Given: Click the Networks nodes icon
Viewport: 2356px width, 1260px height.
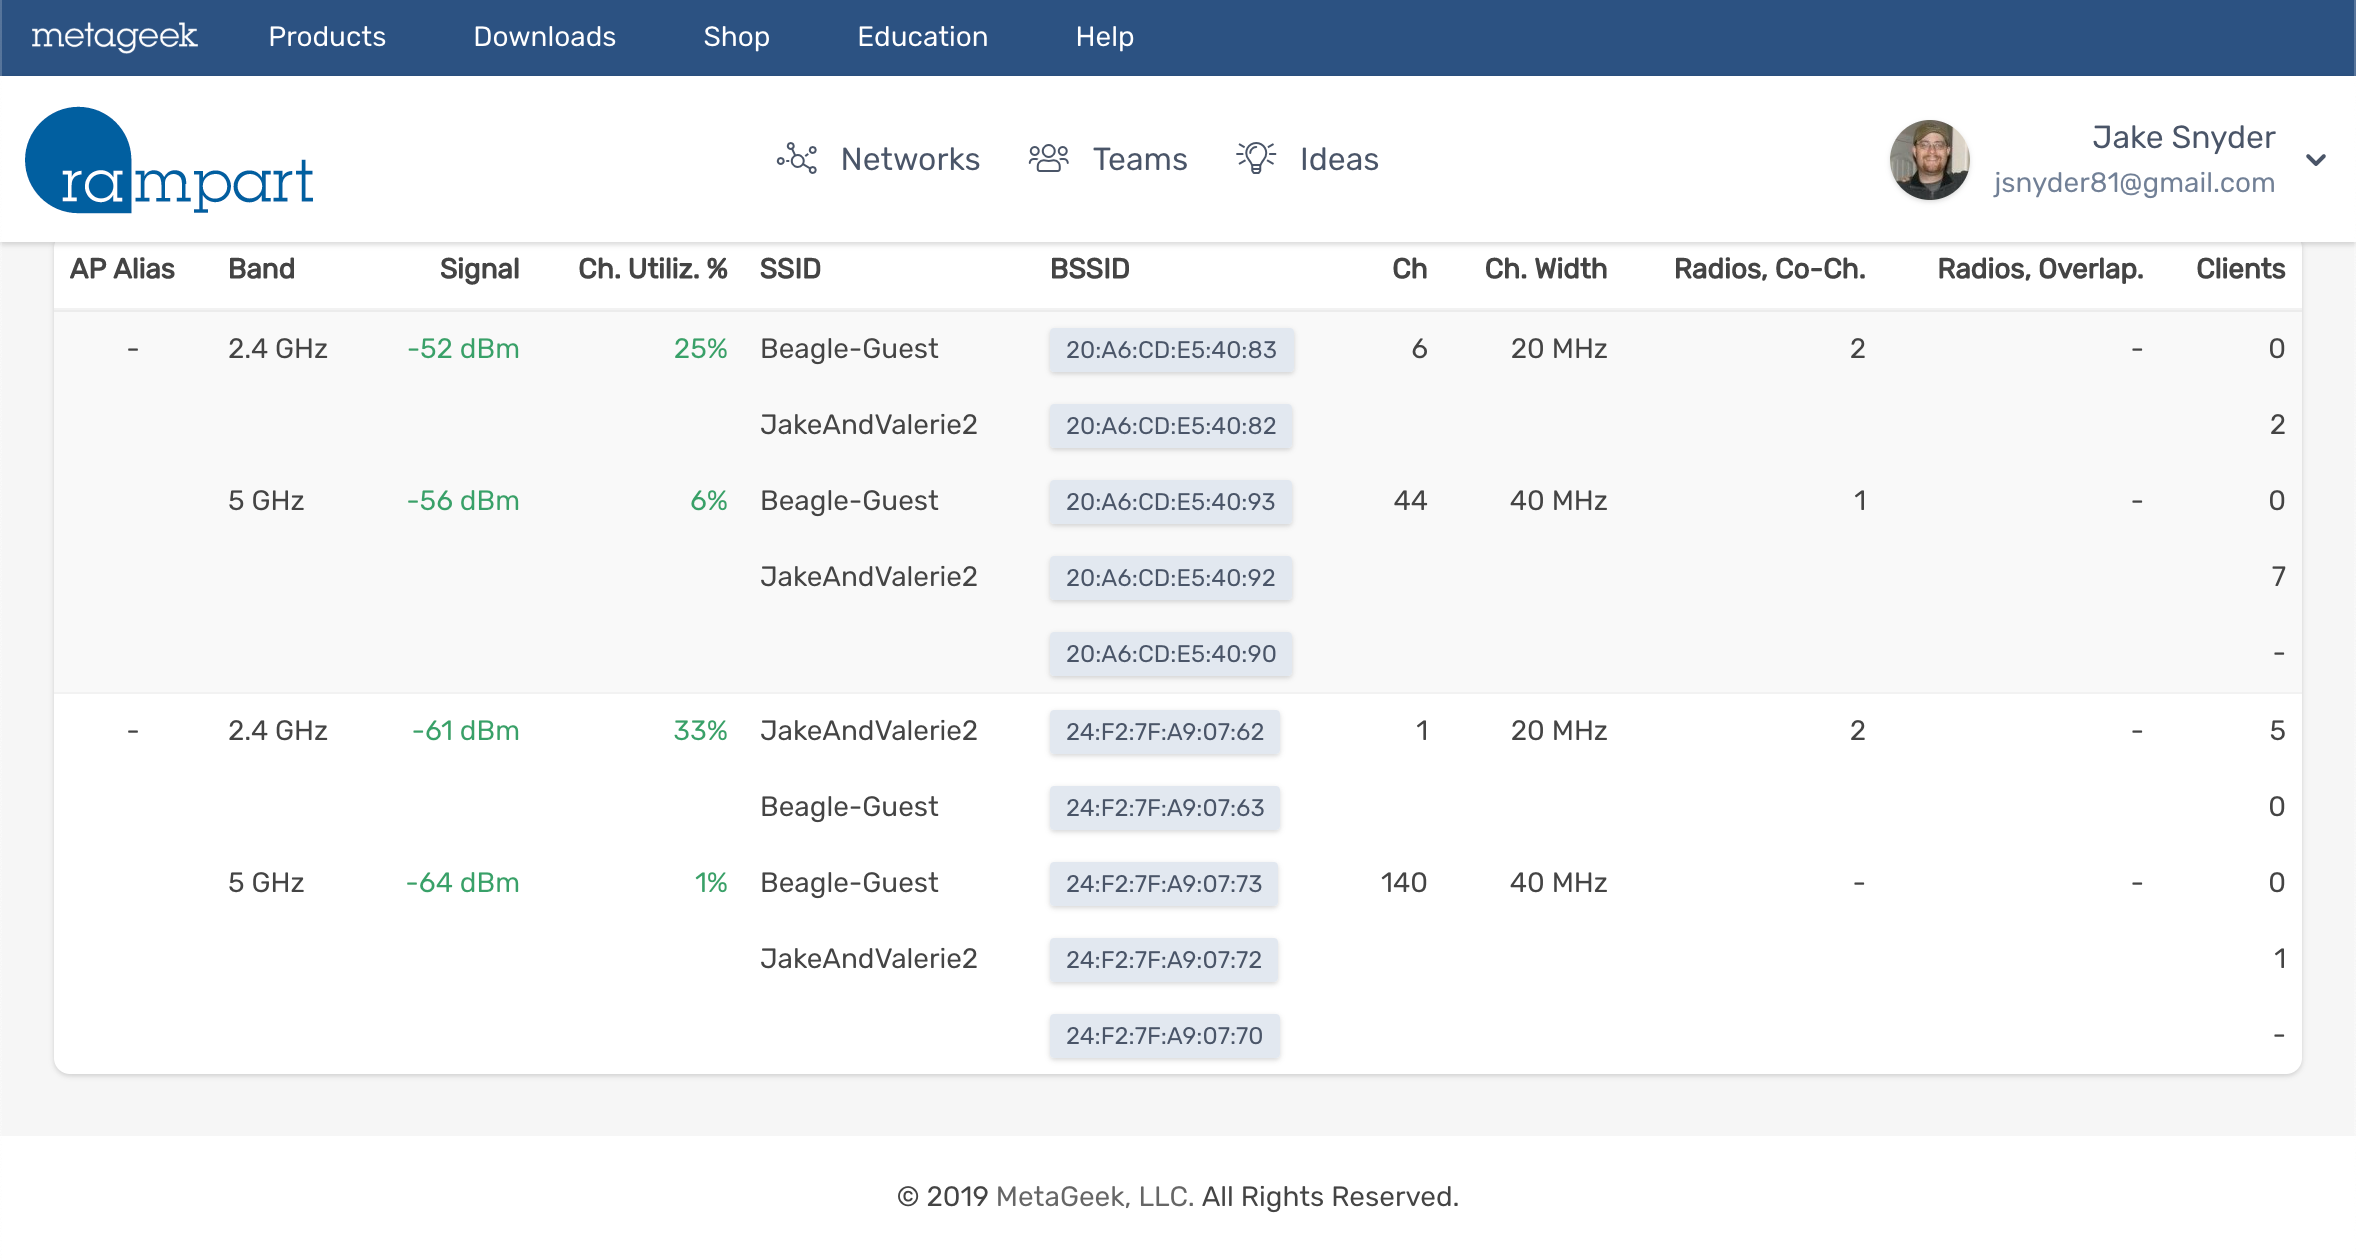Looking at the screenshot, I should click(797, 159).
